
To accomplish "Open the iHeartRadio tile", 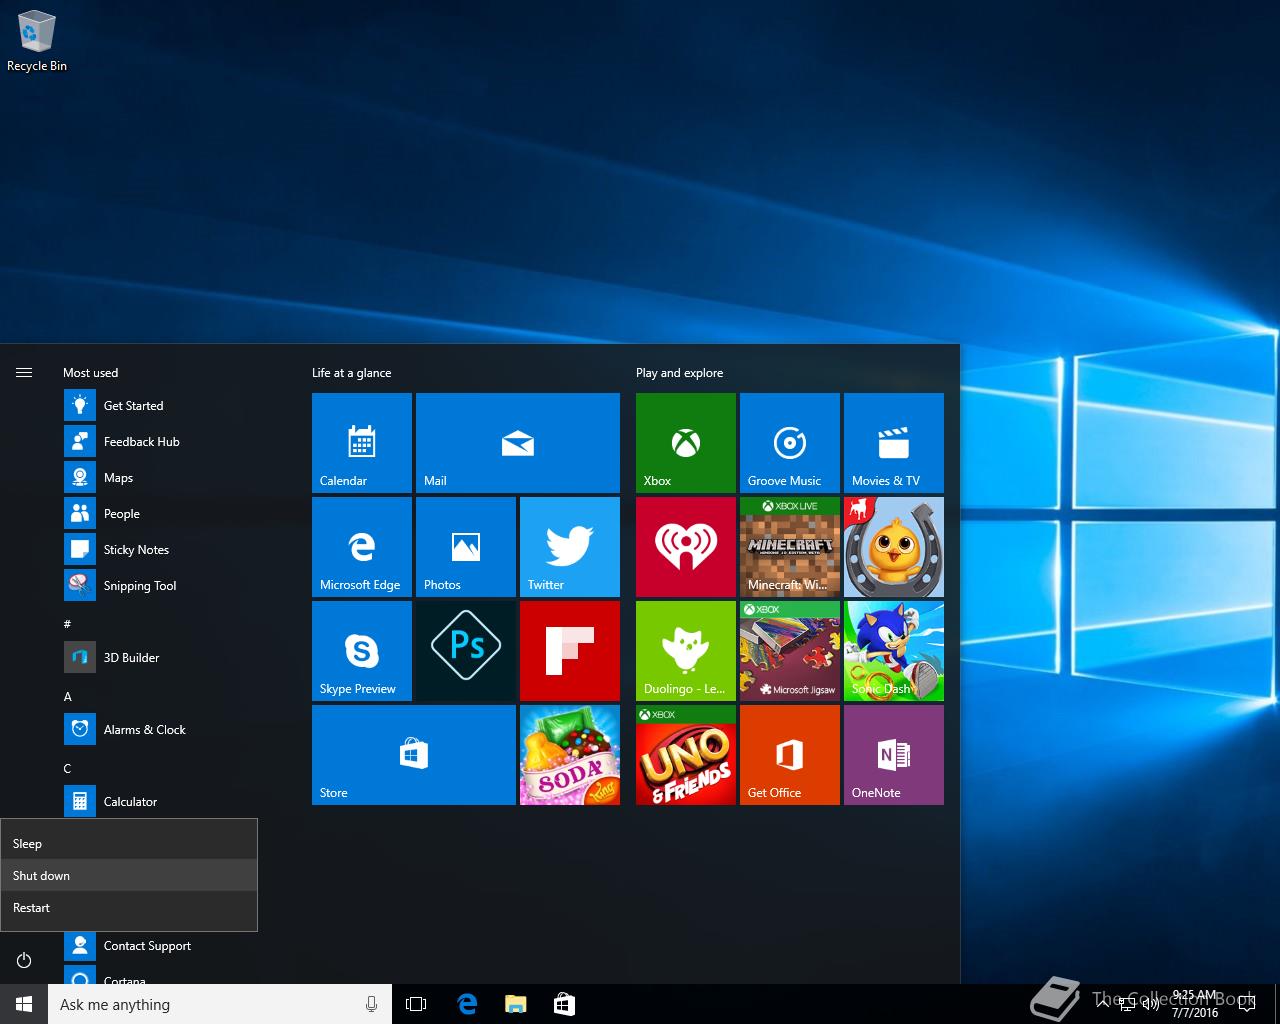I will [685, 546].
